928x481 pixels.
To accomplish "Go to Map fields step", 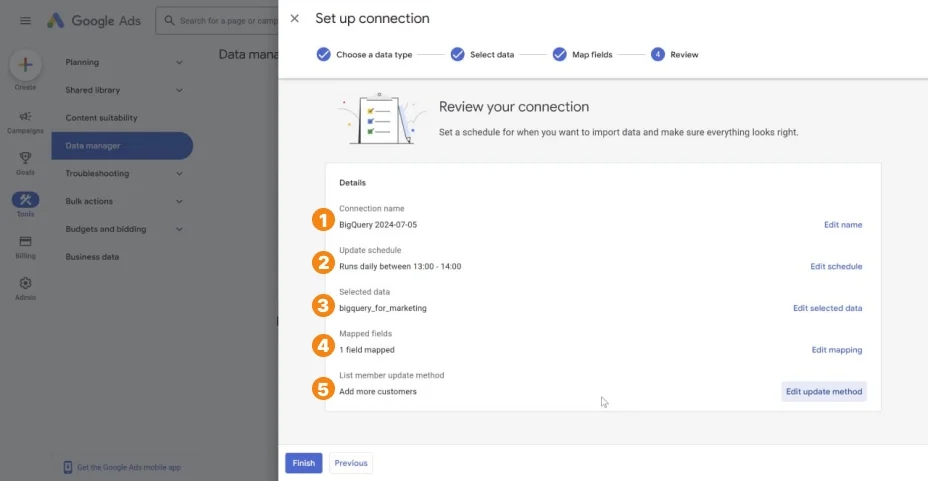I will tap(582, 54).
